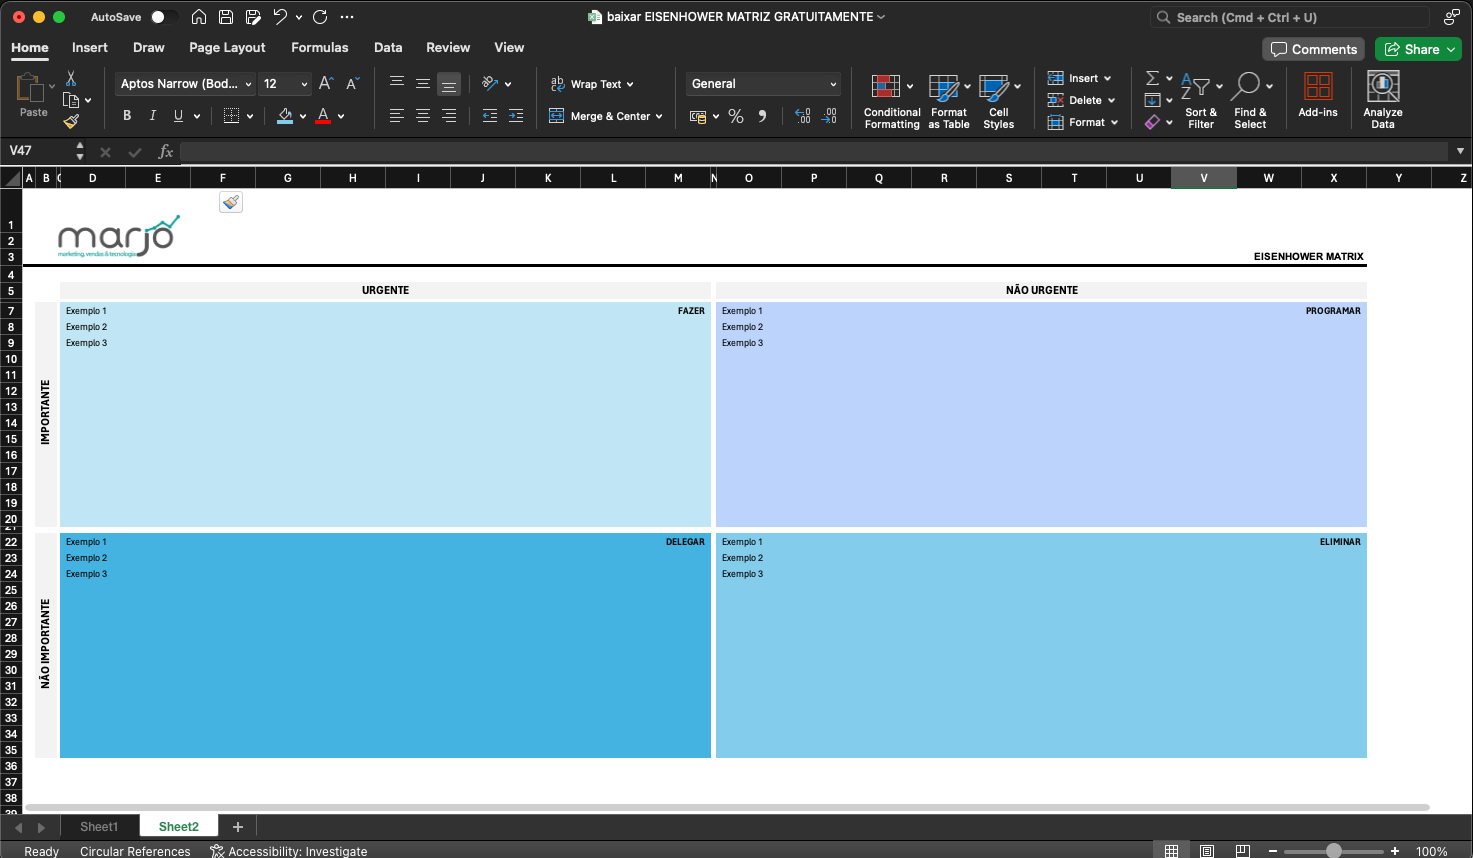Click the Insert Function fx icon
Screen dimensions: 1473x858
166,151
